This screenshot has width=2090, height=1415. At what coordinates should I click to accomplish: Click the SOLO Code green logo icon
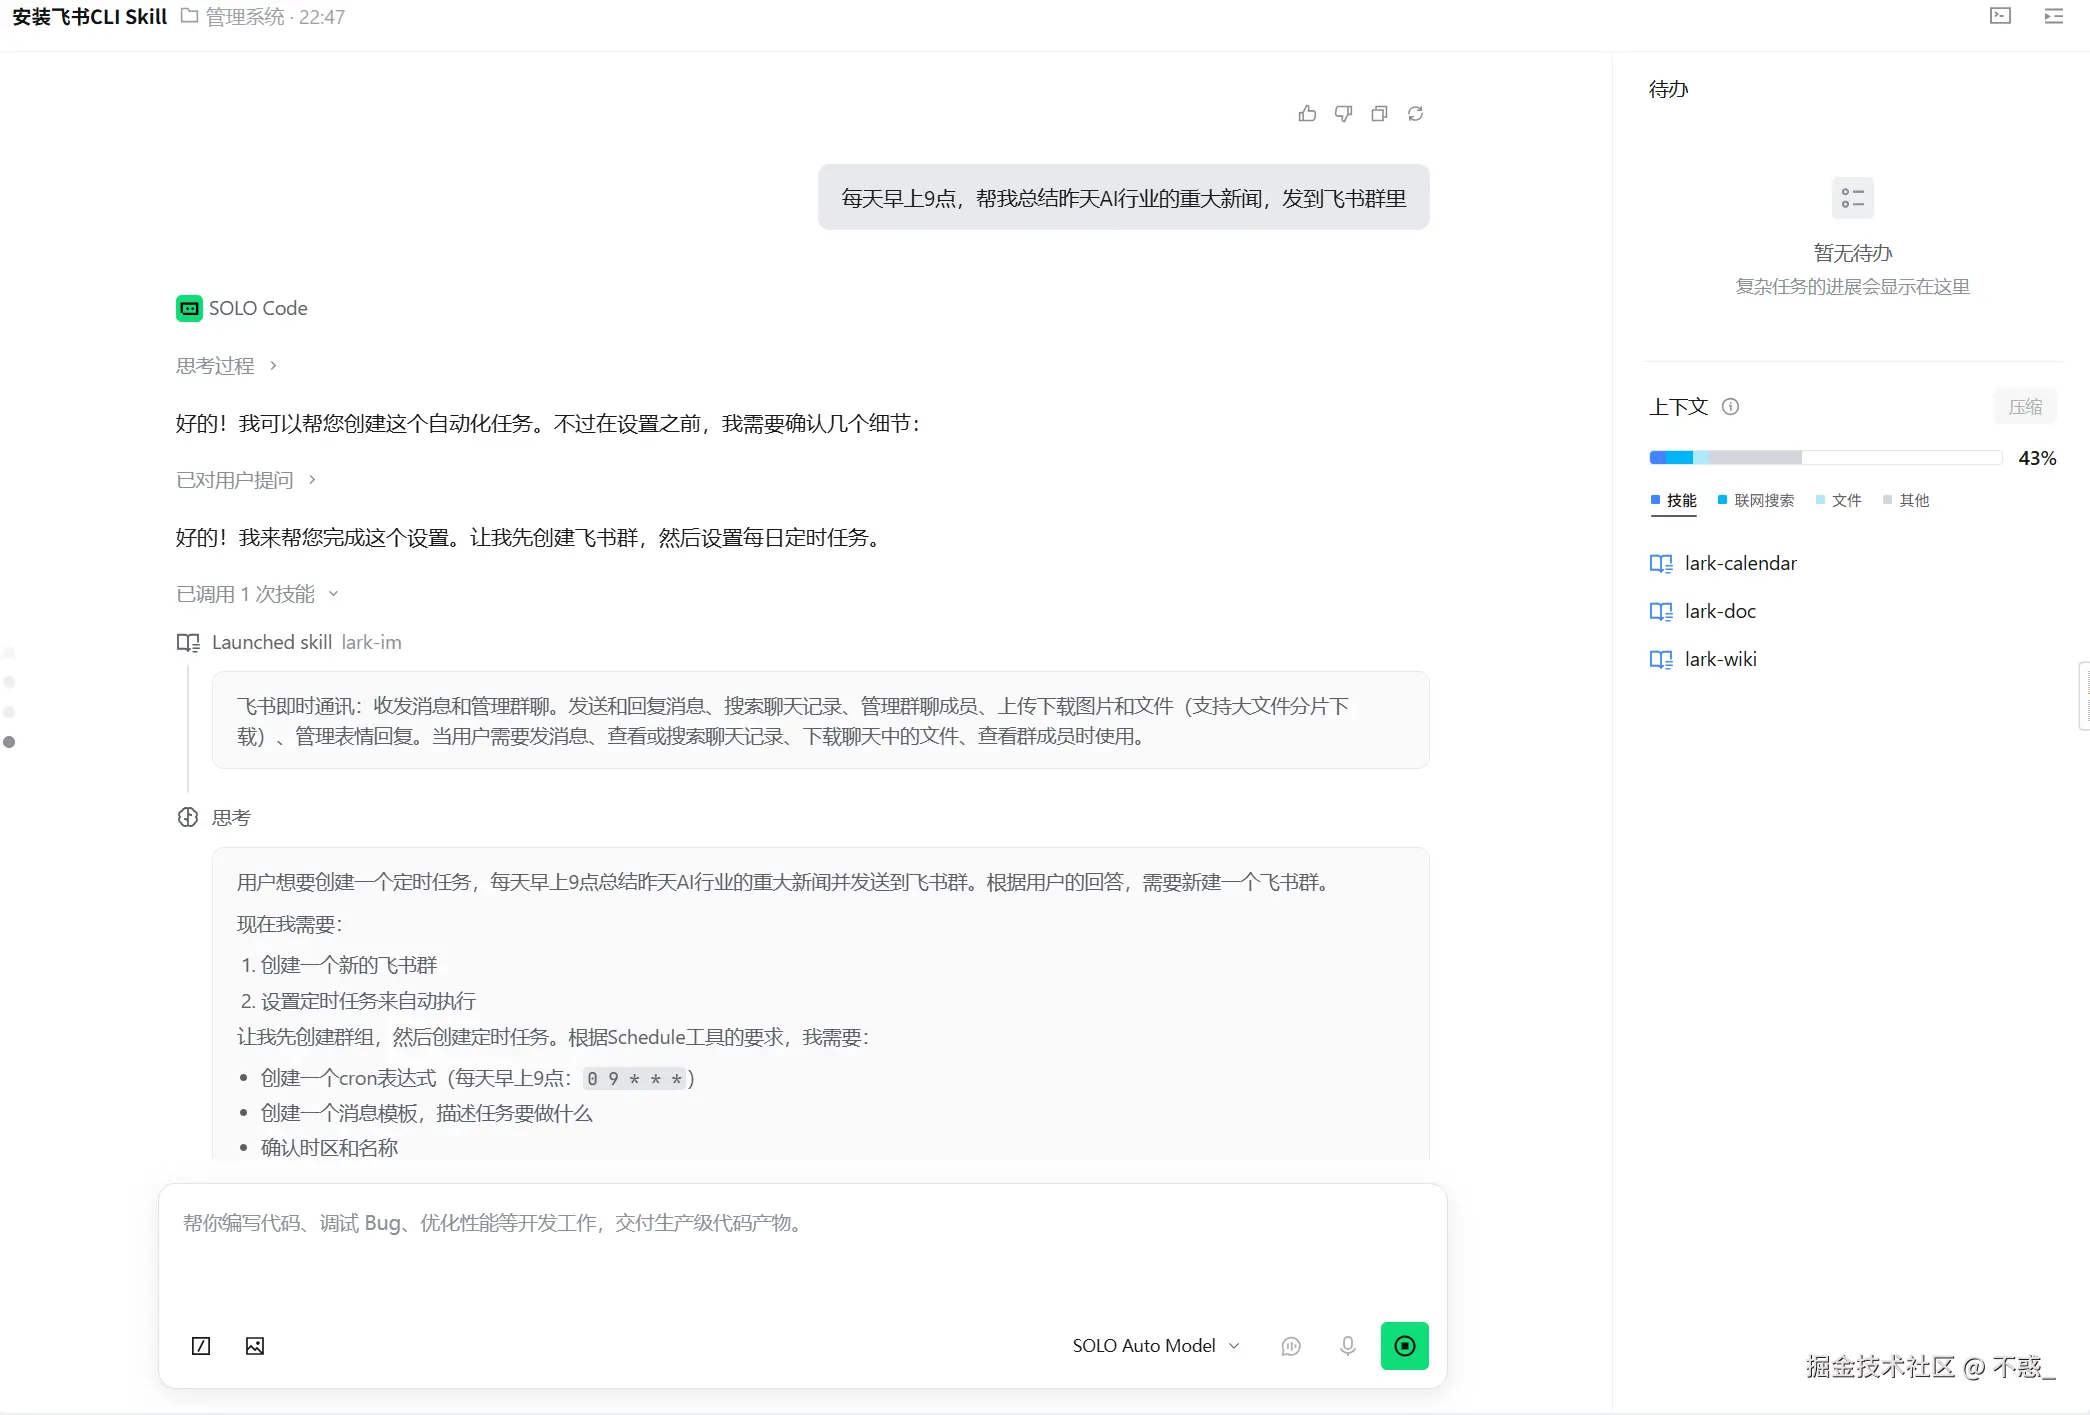pos(189,308)
